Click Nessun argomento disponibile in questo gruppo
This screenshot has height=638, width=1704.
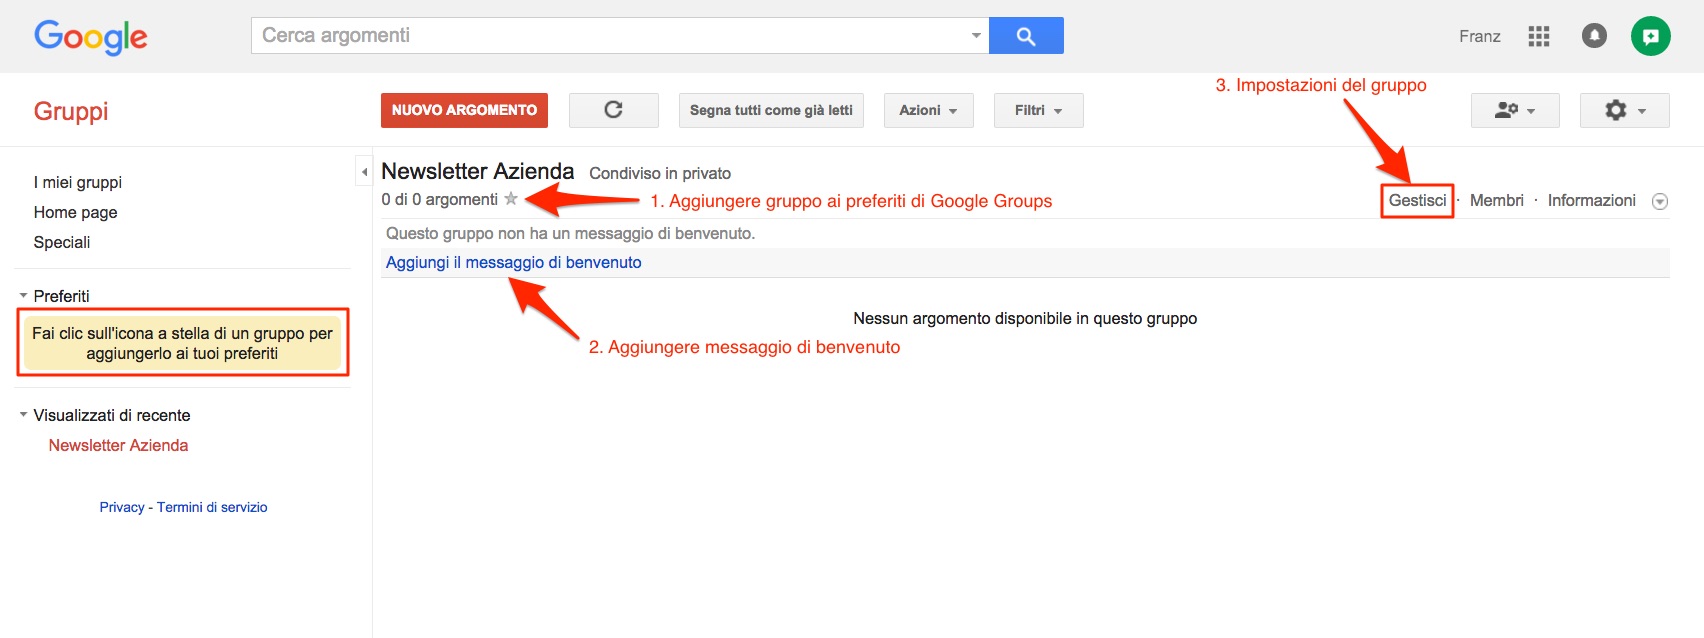tap(1025, 318)
